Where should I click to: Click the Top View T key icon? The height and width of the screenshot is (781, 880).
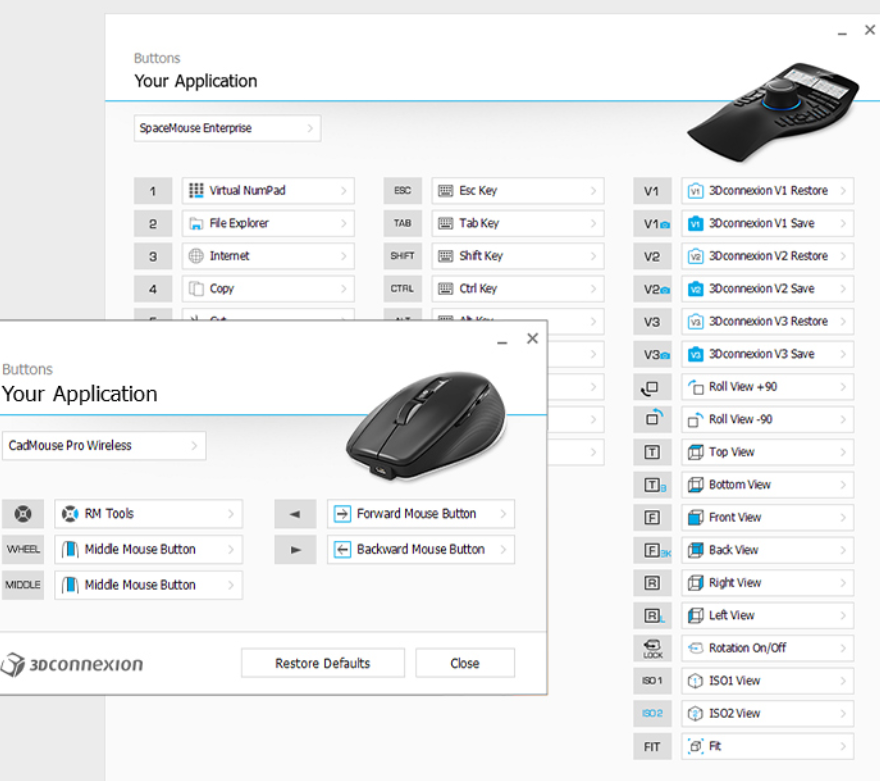(653, 452)
